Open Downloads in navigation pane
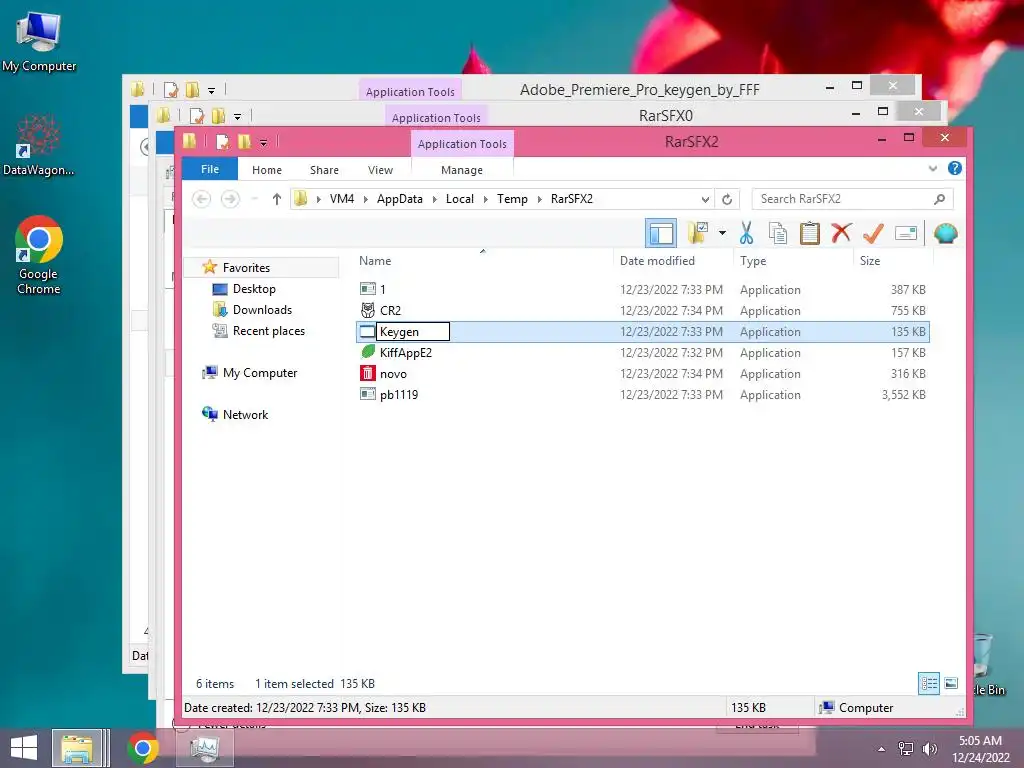1024x768 pixels. click(x=262, y=310)
